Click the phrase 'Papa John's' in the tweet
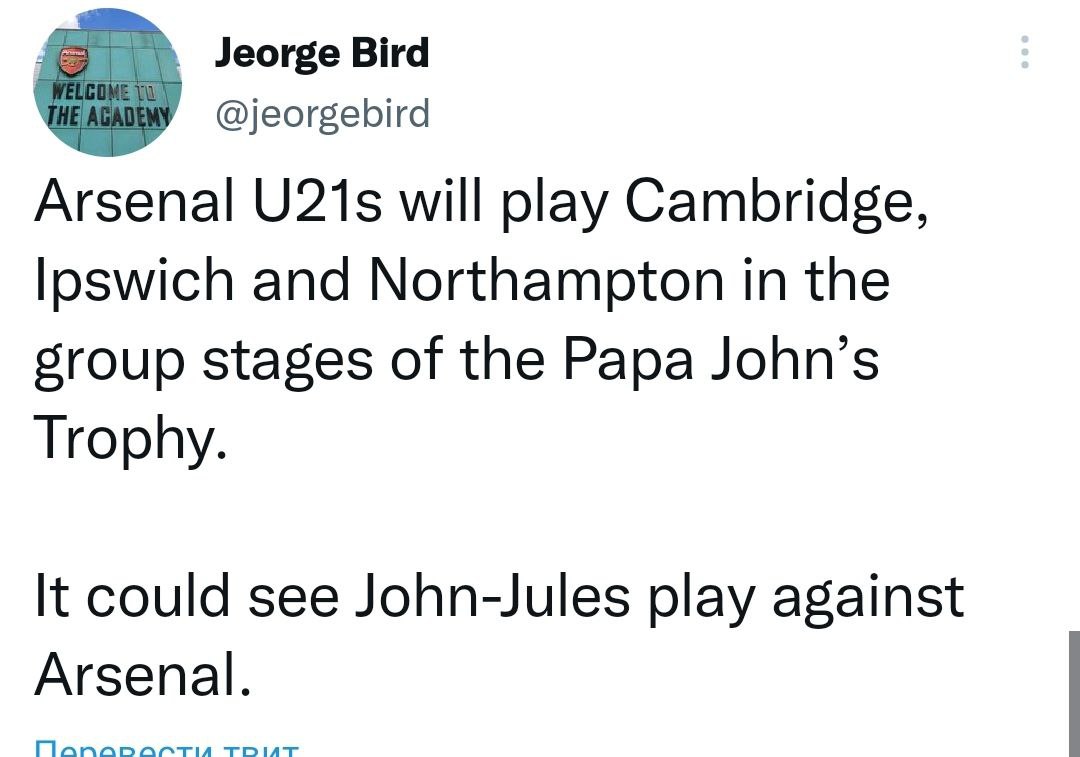 (x=720, y=359)
